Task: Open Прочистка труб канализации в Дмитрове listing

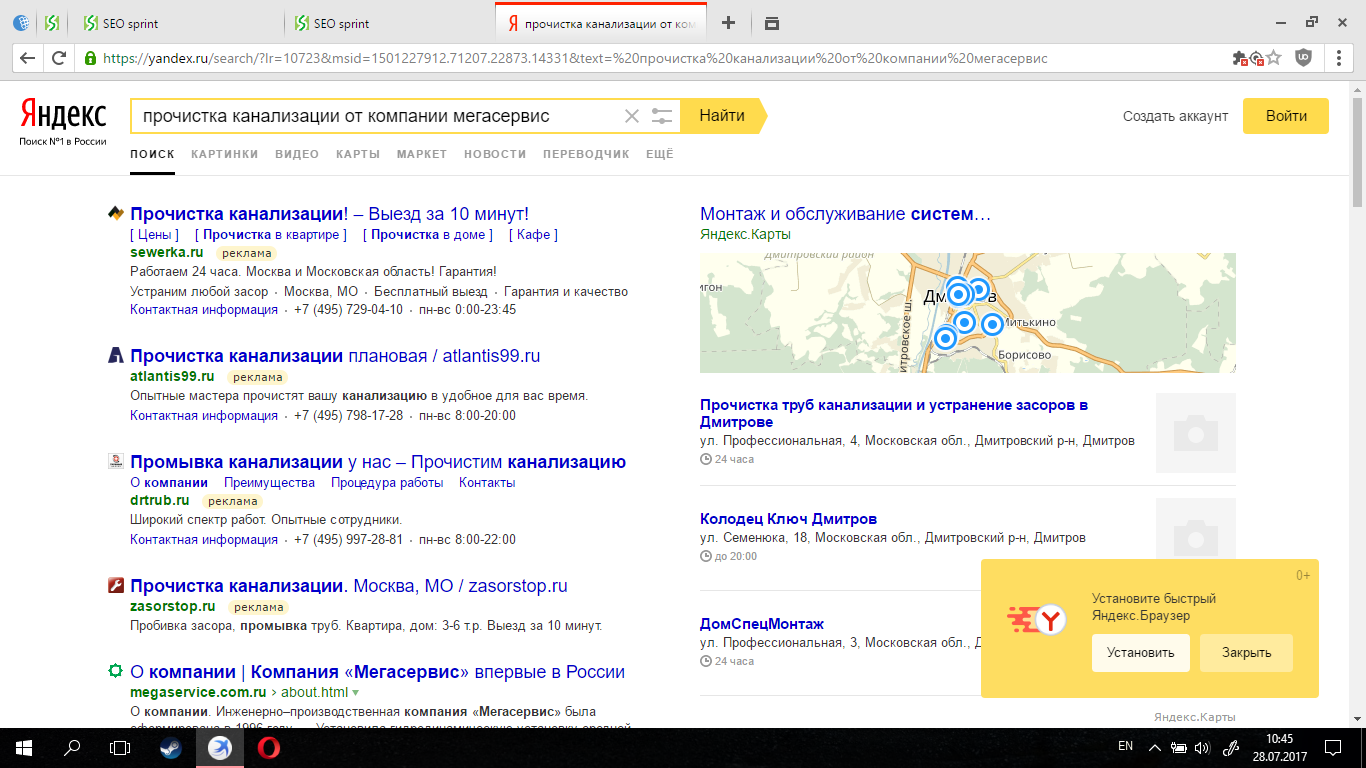Action: click(x=894, y=413)
